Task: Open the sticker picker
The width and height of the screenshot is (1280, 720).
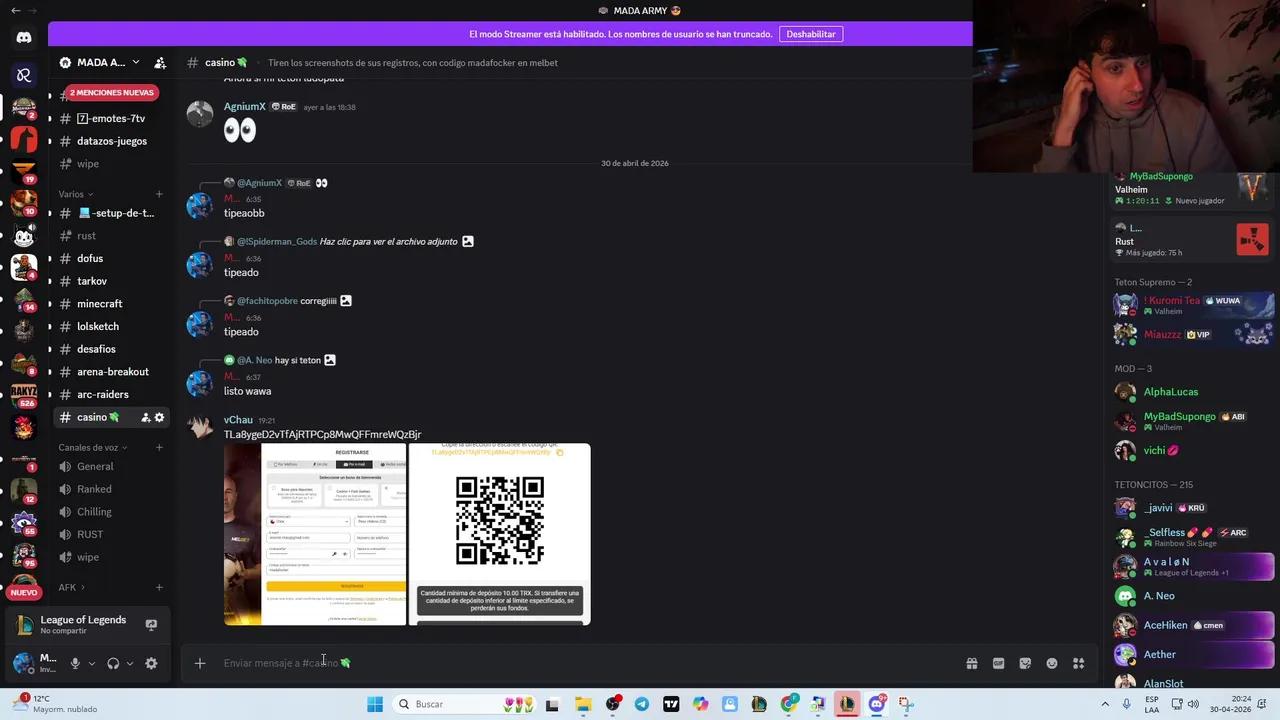Action: pos(1025,663)
